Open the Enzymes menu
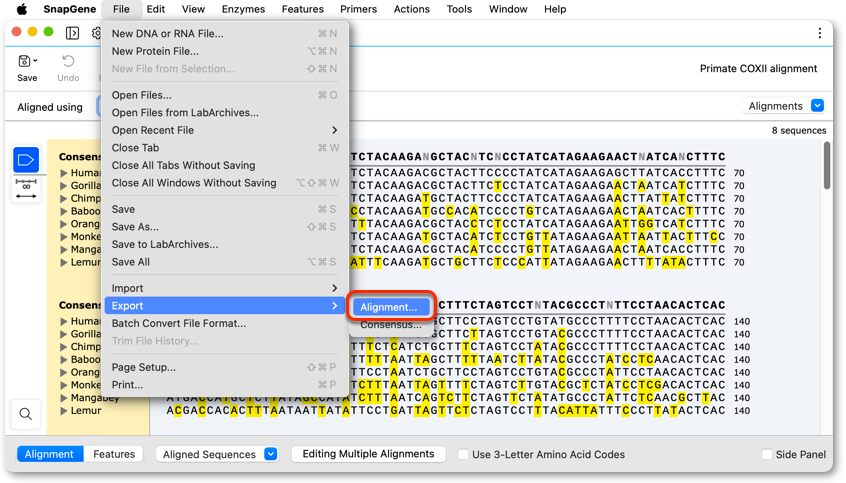 243,9
